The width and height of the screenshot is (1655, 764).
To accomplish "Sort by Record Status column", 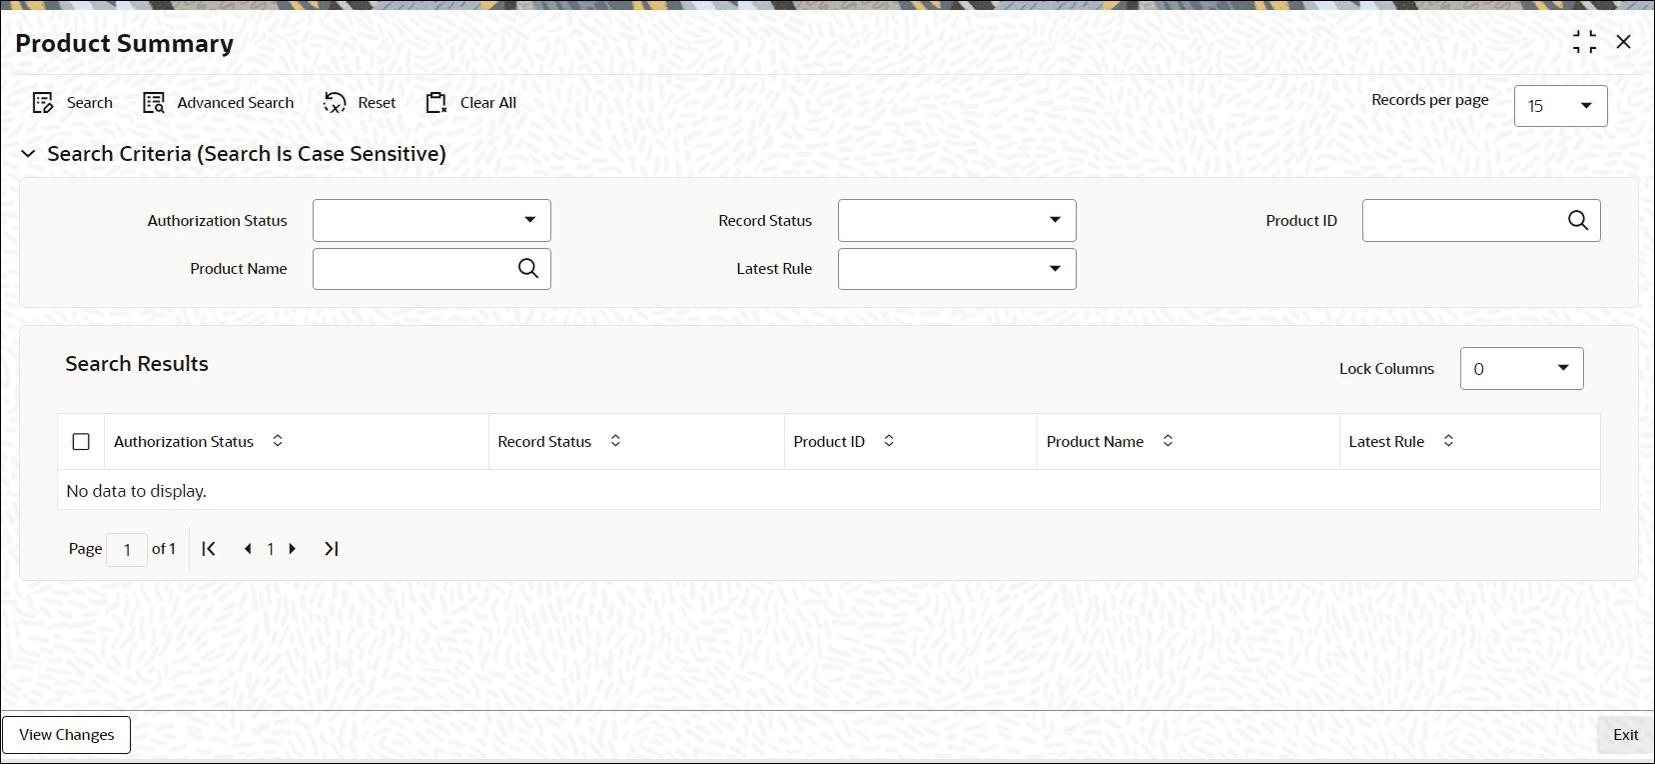I will 616,441.
